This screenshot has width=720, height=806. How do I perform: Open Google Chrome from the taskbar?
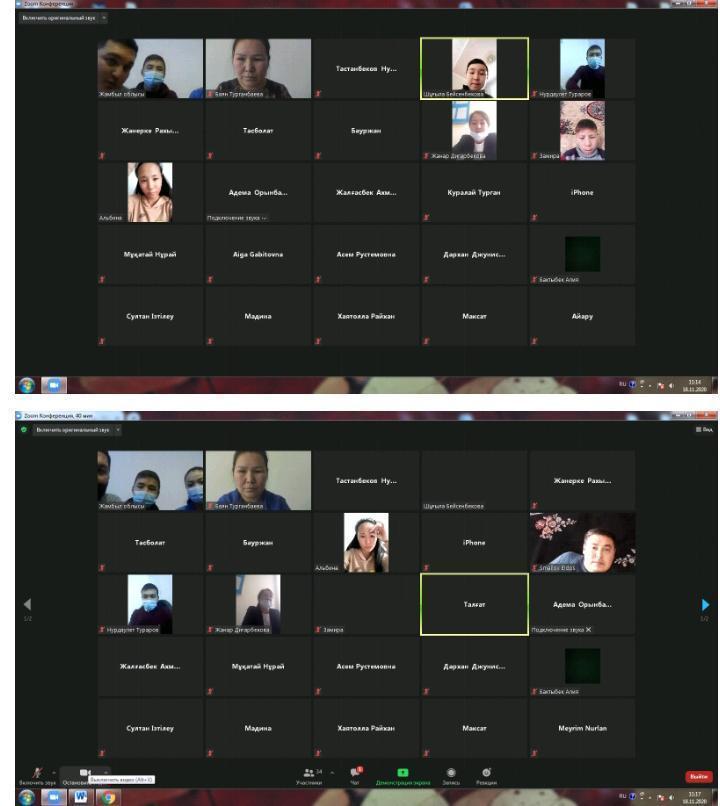click(108, 797)
